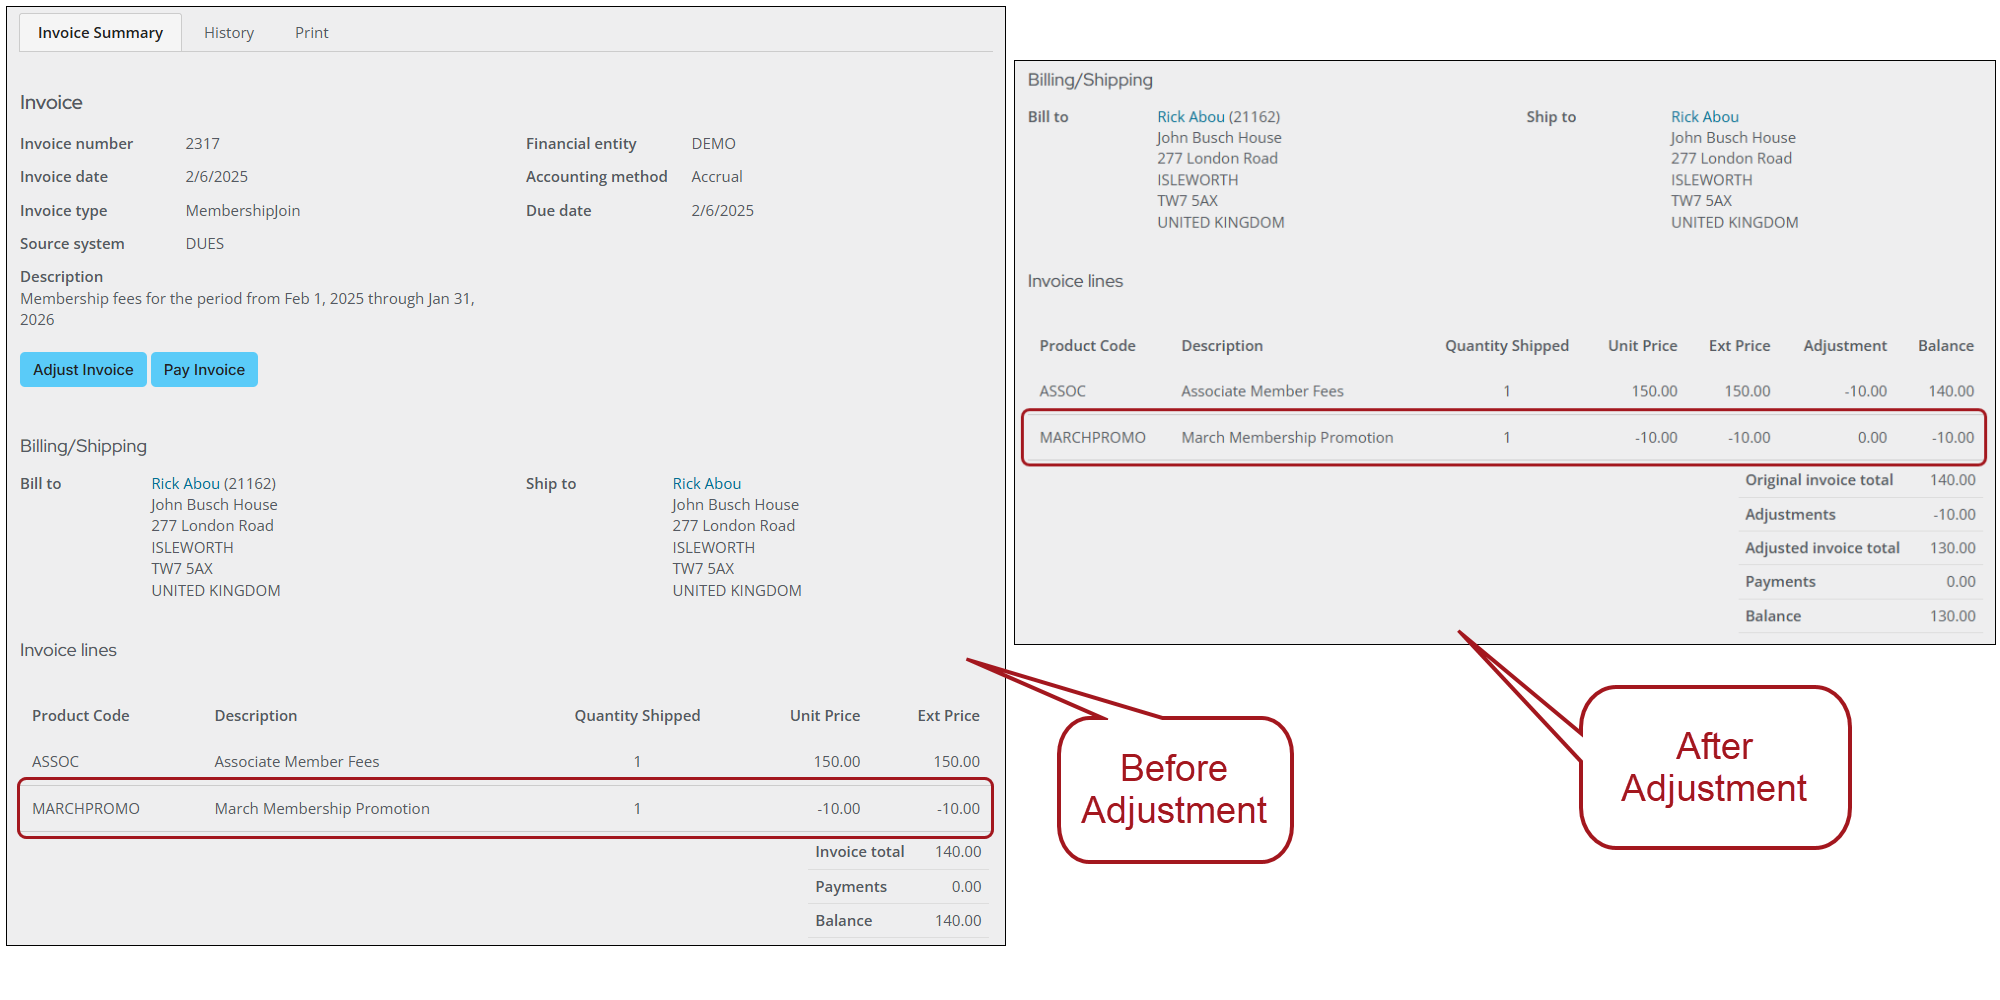Screen dimensions: 2000x1000
Task: Select Associate Member Fees in right panel
Action: 1262,391
